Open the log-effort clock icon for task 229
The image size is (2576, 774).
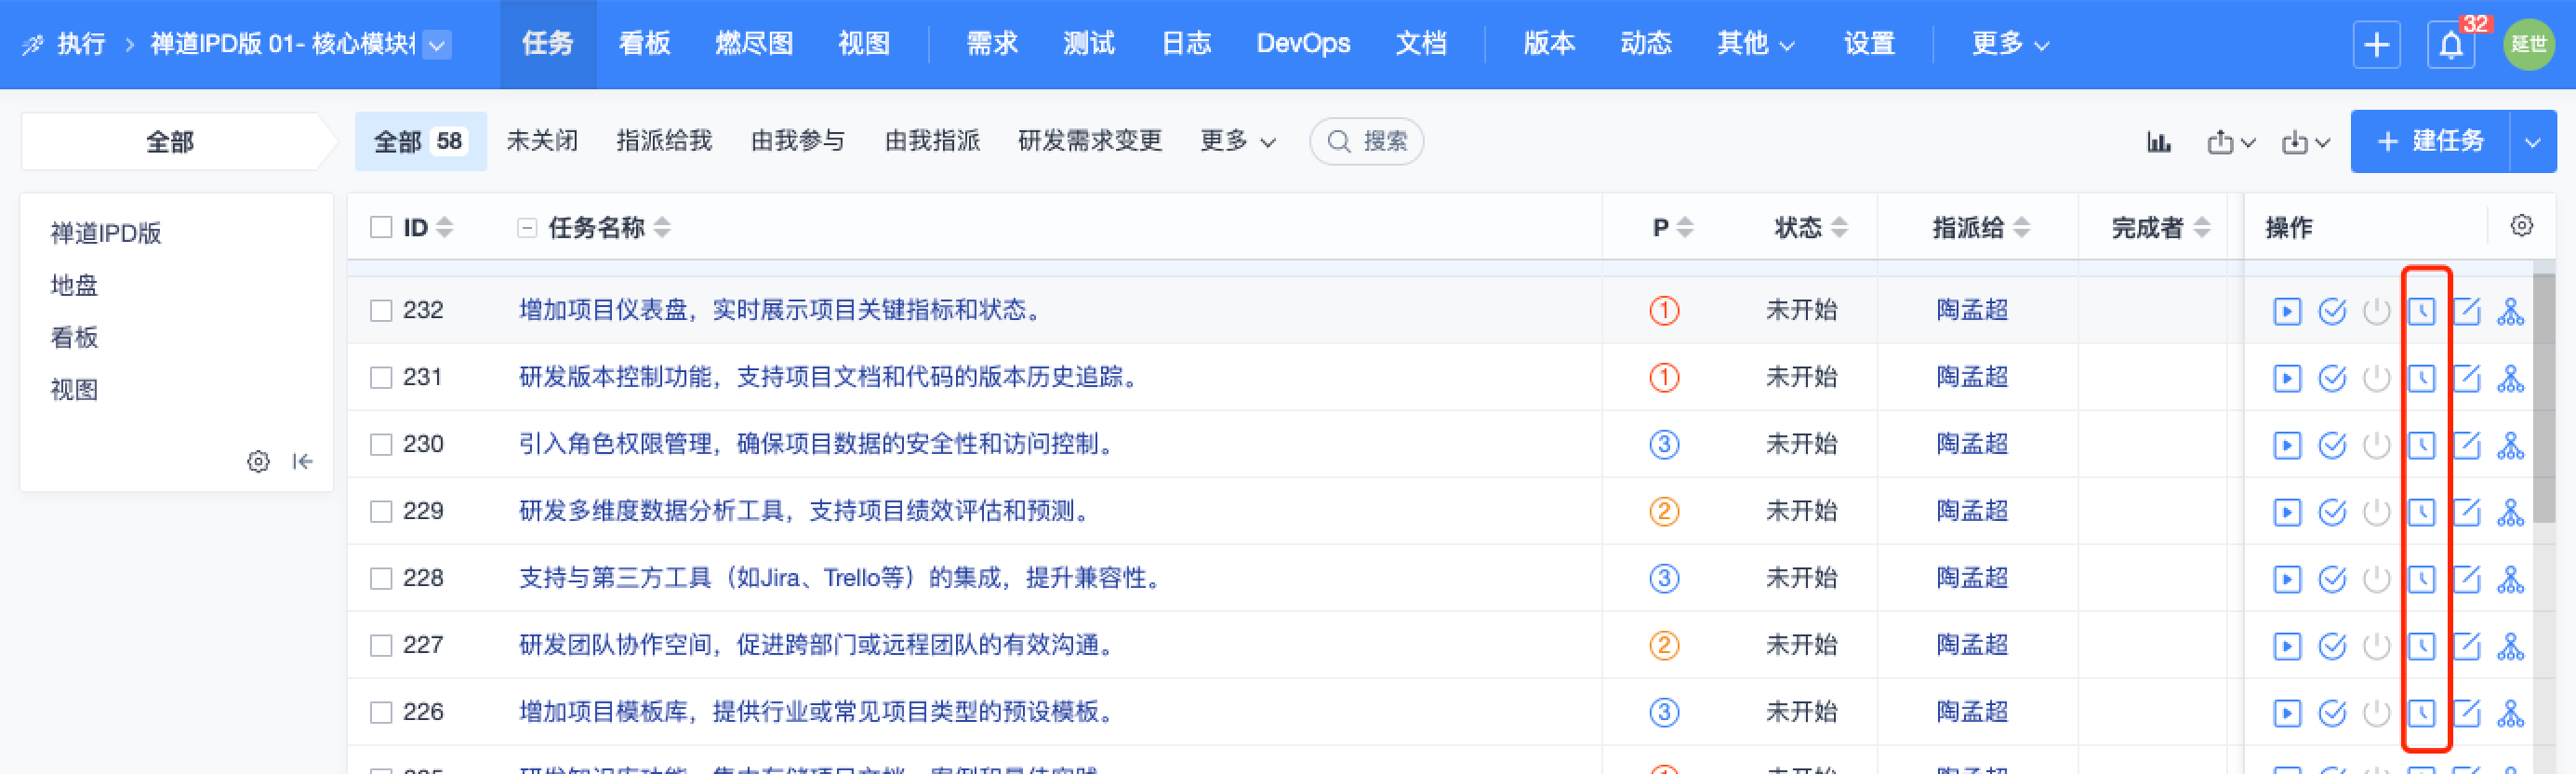pyautogui.click(x=2421, y=512)
